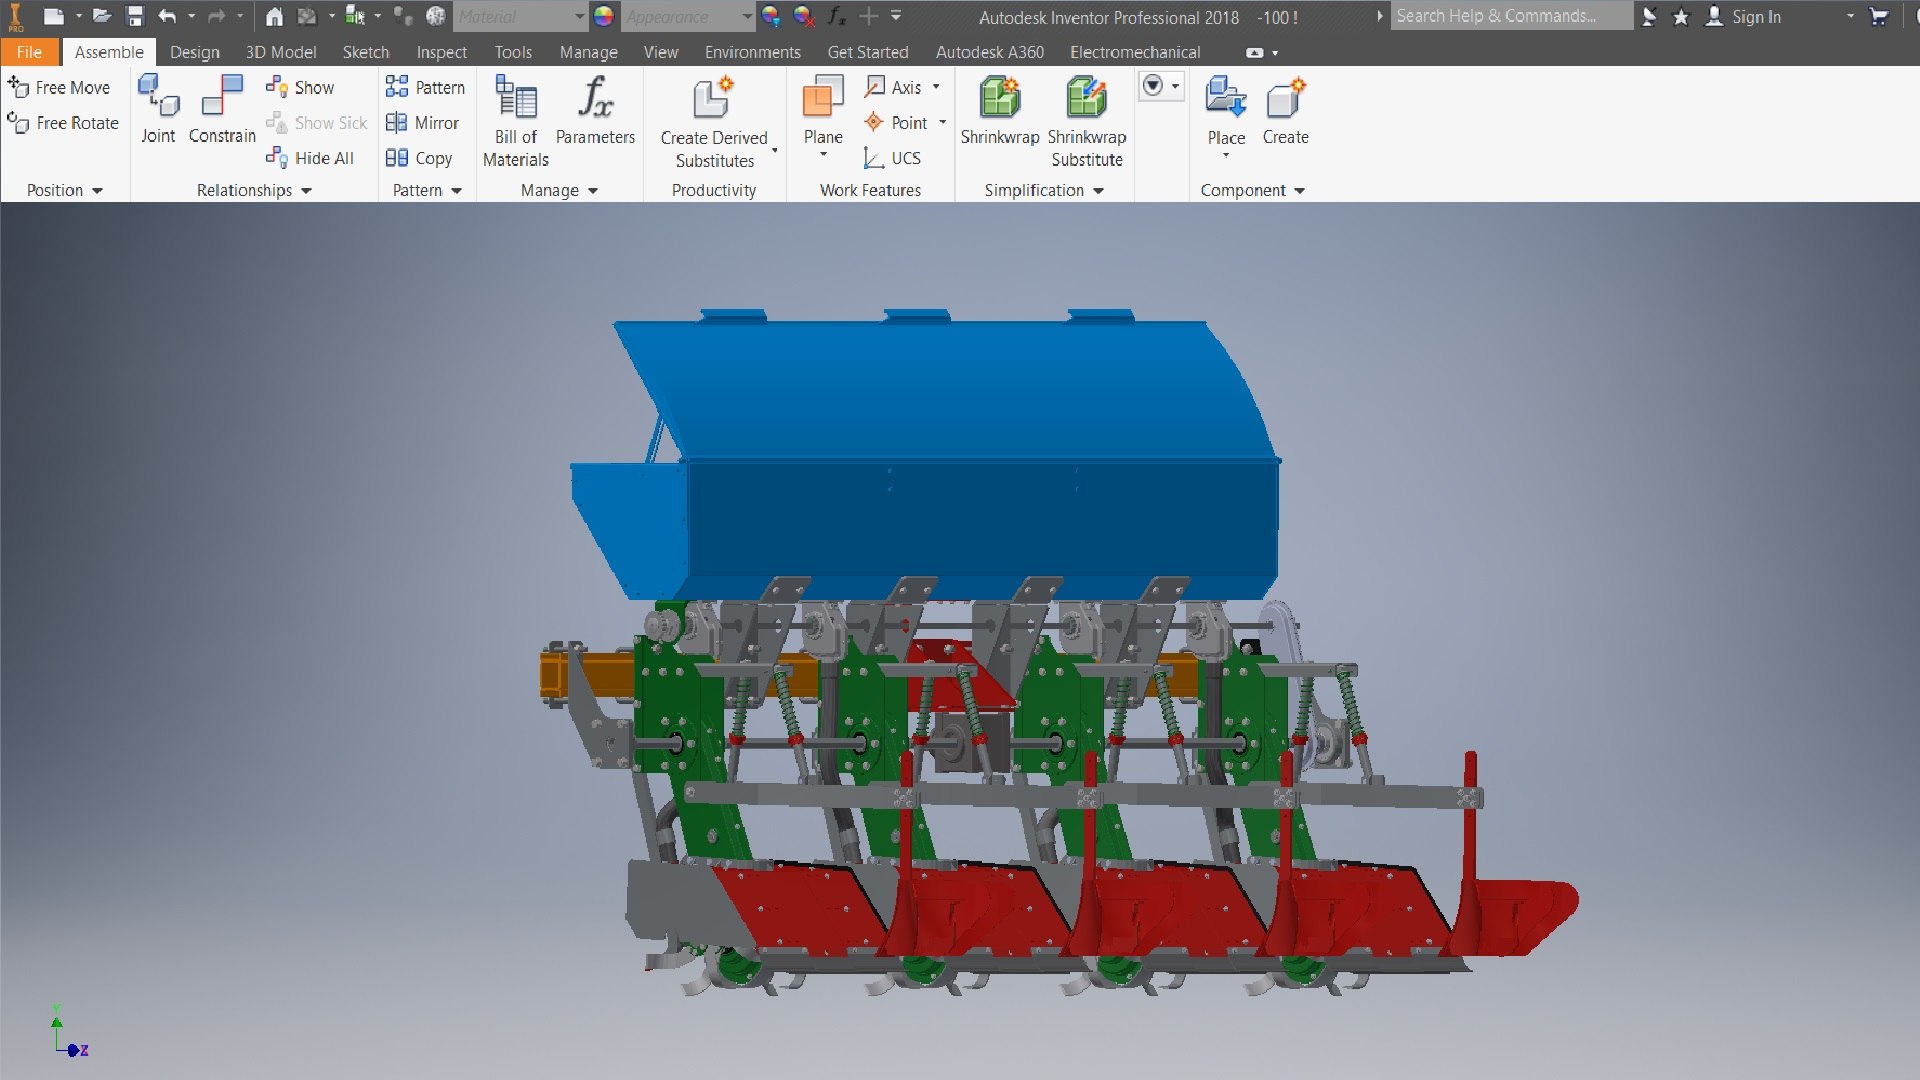Clear appearance overrides icon
The height and width of the screenshot is (1080, 1920).
[x=803, y=16]
